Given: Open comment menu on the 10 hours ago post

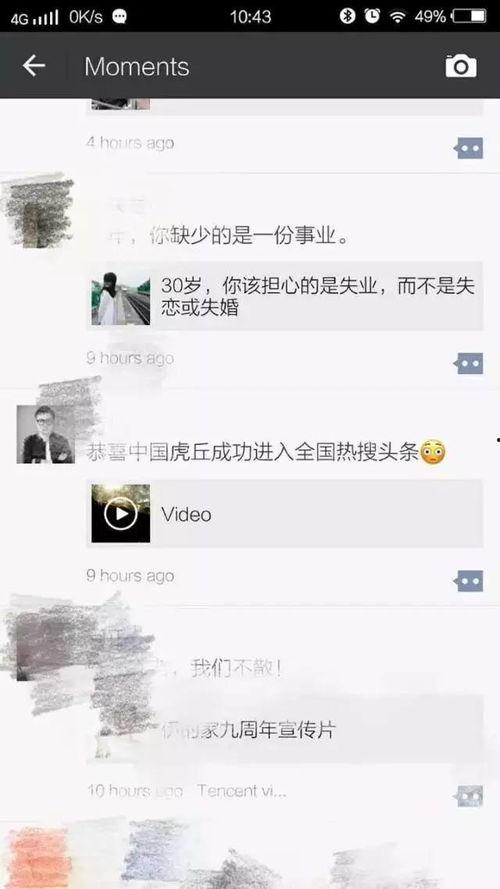Looking at the screenshot, I should point(469,796).
